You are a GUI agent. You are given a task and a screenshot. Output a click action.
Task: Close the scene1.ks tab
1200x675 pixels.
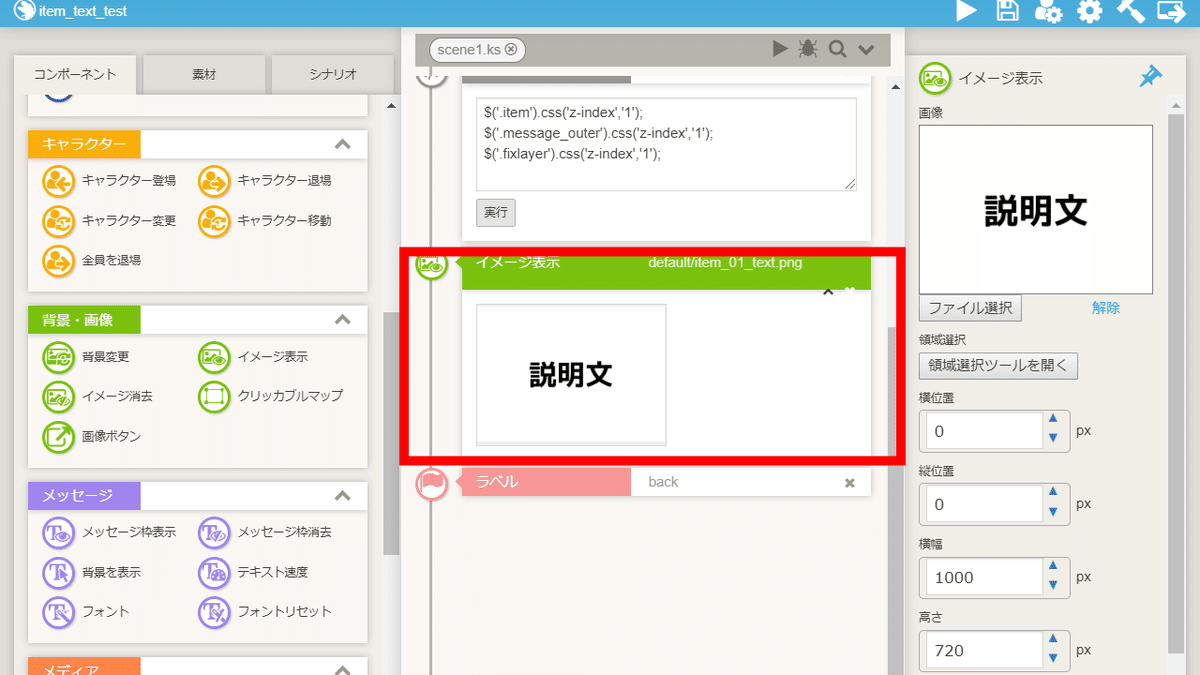[511, 49]
